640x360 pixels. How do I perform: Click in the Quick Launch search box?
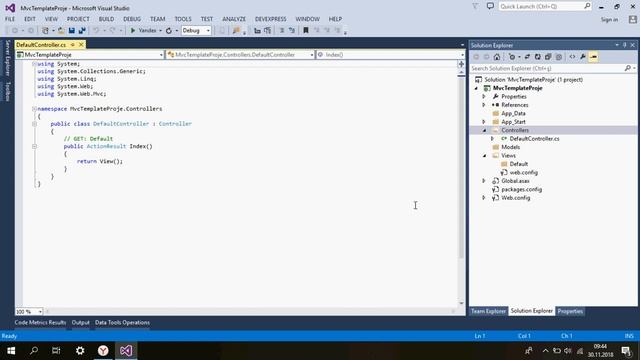click(545, 6)
